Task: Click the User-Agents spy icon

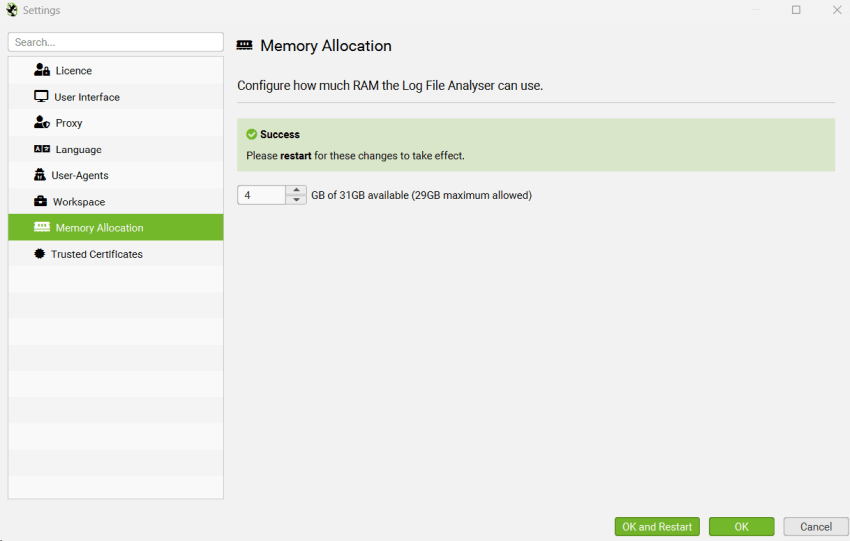Action: click(x=40, y=175)
